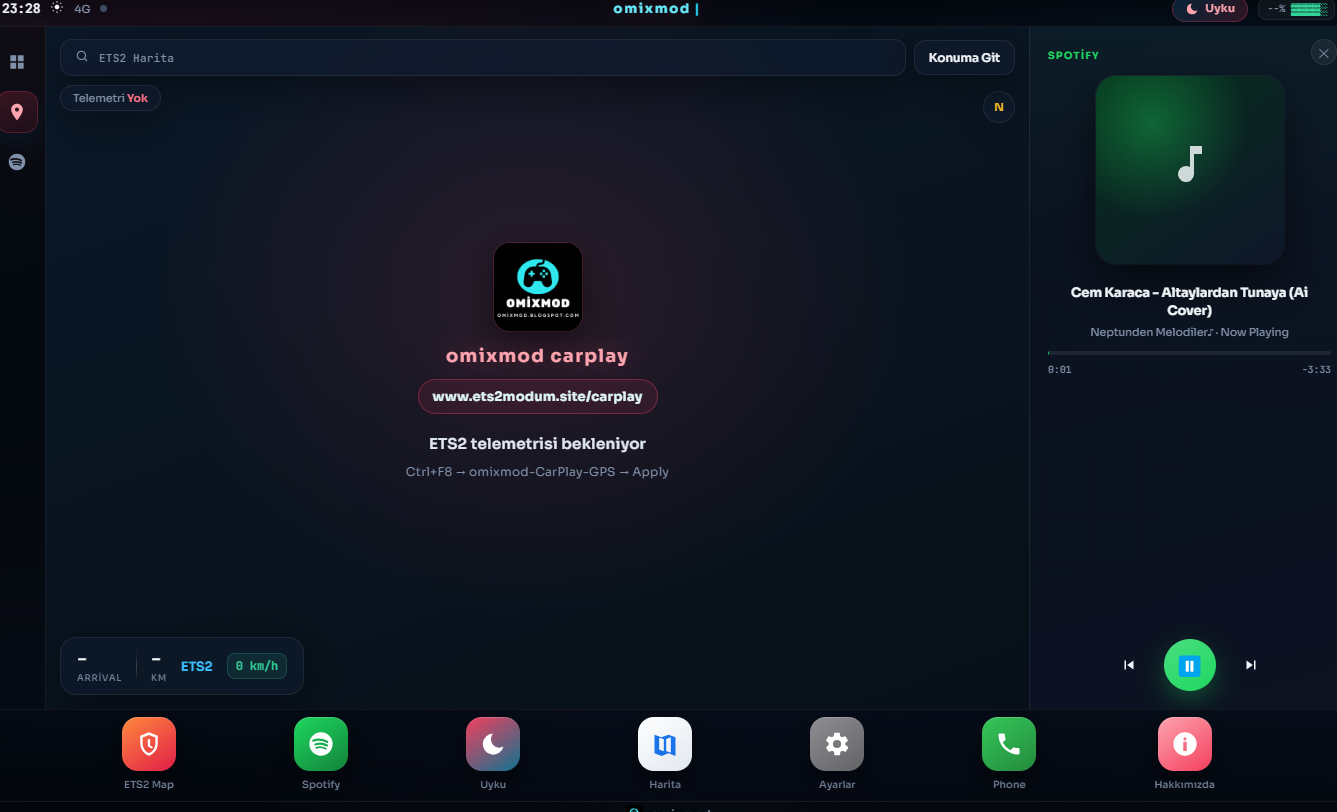Click the north compass indicator
Screen dimensions: 1337x812
tap(999, 107)
